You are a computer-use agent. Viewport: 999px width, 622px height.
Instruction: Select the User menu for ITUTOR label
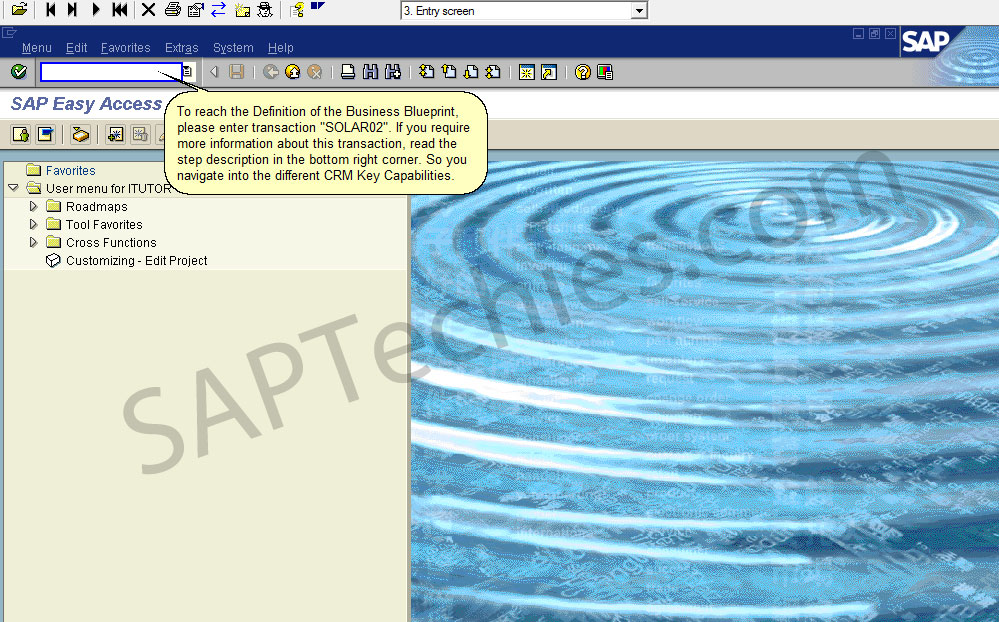[108, 189]
